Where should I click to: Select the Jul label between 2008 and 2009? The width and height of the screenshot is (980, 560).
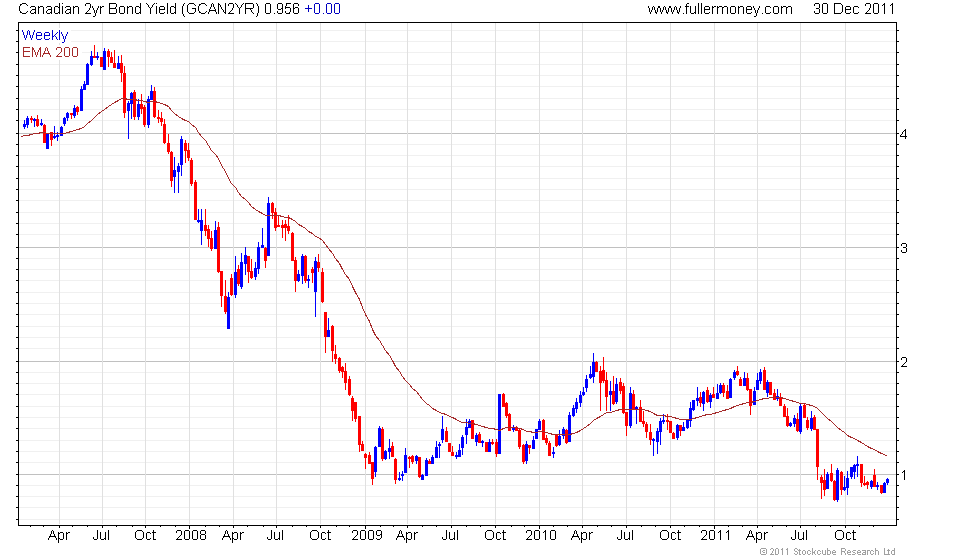[x=275, y=535]
